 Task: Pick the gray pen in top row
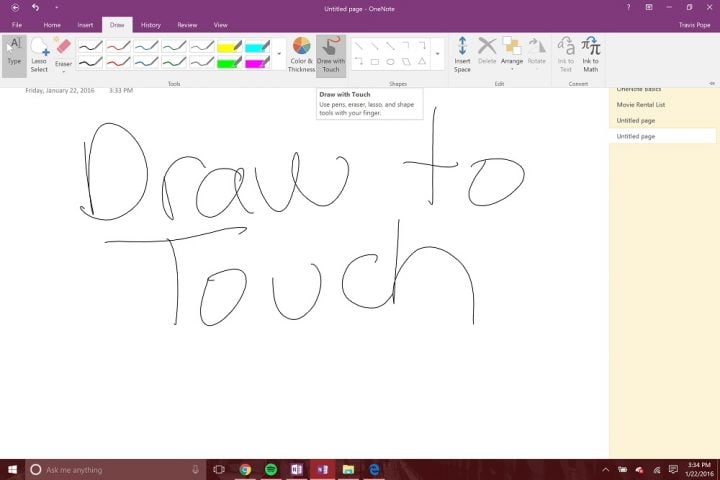click(202, 46)
